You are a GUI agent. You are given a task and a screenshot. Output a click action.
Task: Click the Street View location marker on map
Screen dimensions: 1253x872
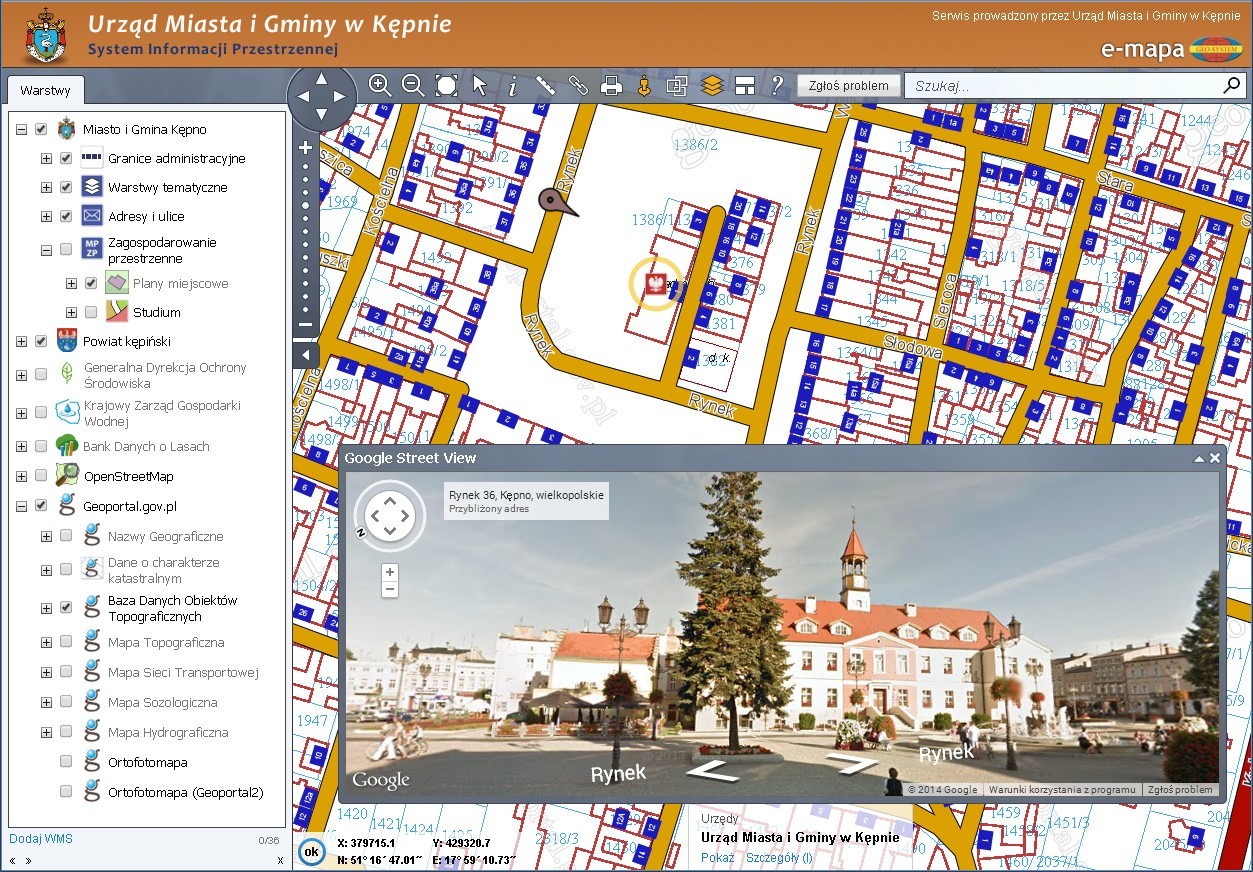[556, 202]
